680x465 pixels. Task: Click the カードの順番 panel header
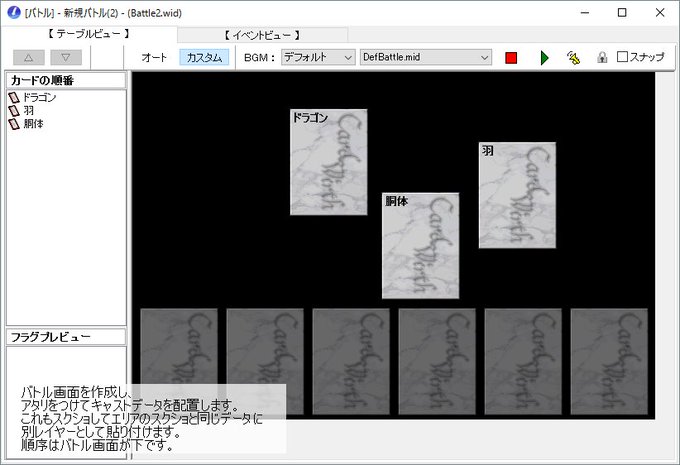(66, 80)
